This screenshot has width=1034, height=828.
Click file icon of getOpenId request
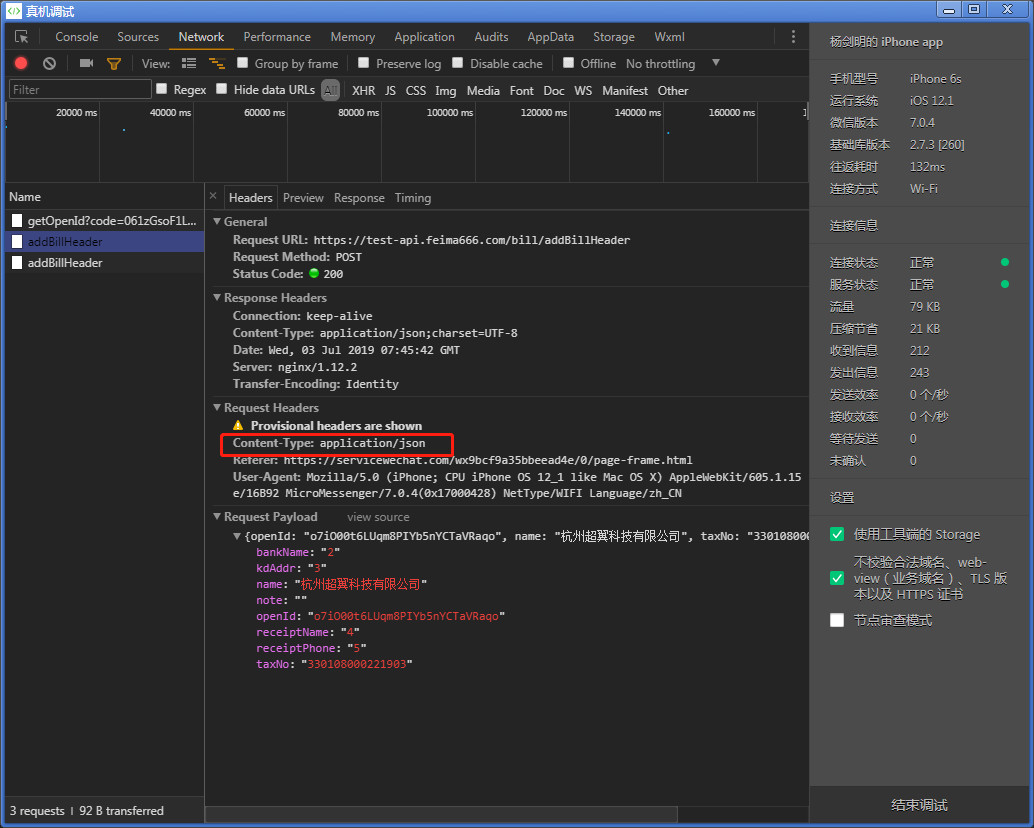[x=17, y=221]
